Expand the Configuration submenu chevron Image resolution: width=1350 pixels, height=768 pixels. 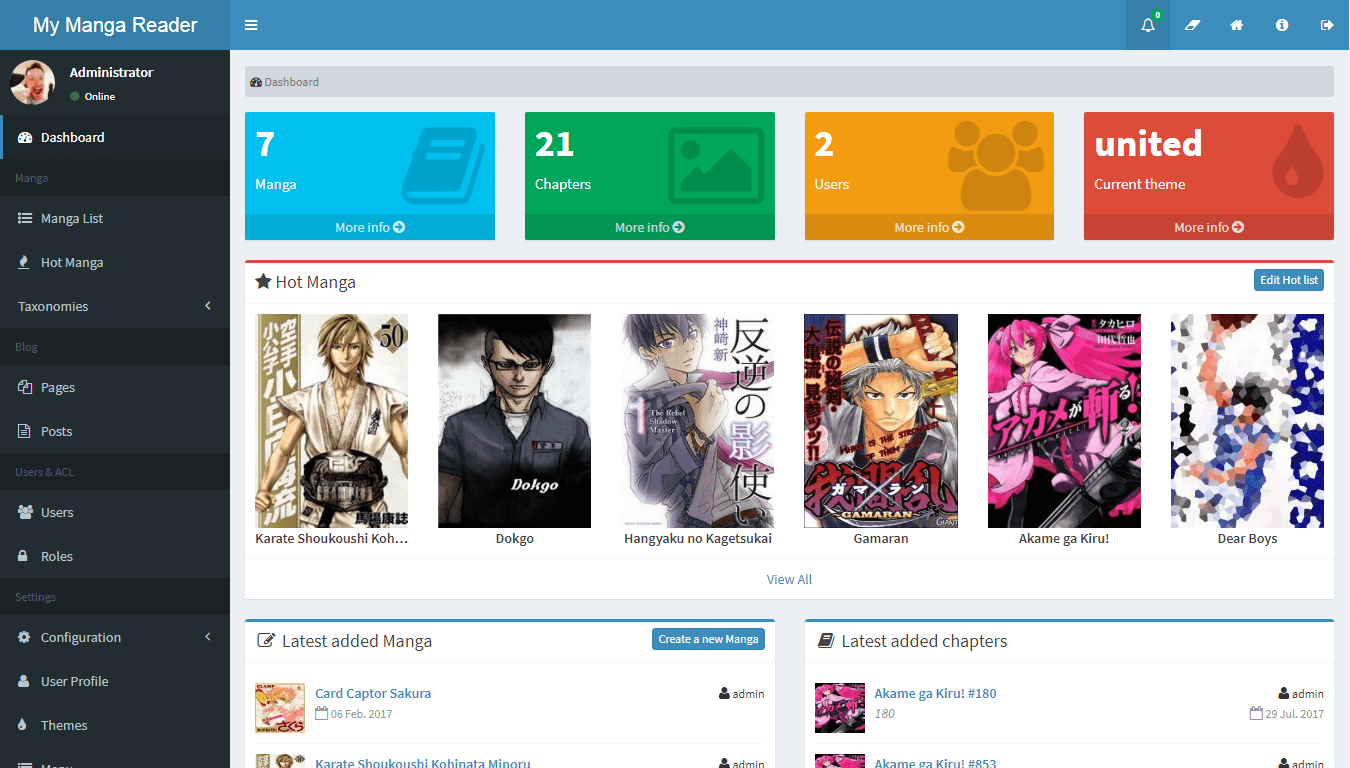pyautogui.click(x=208, y=637)
